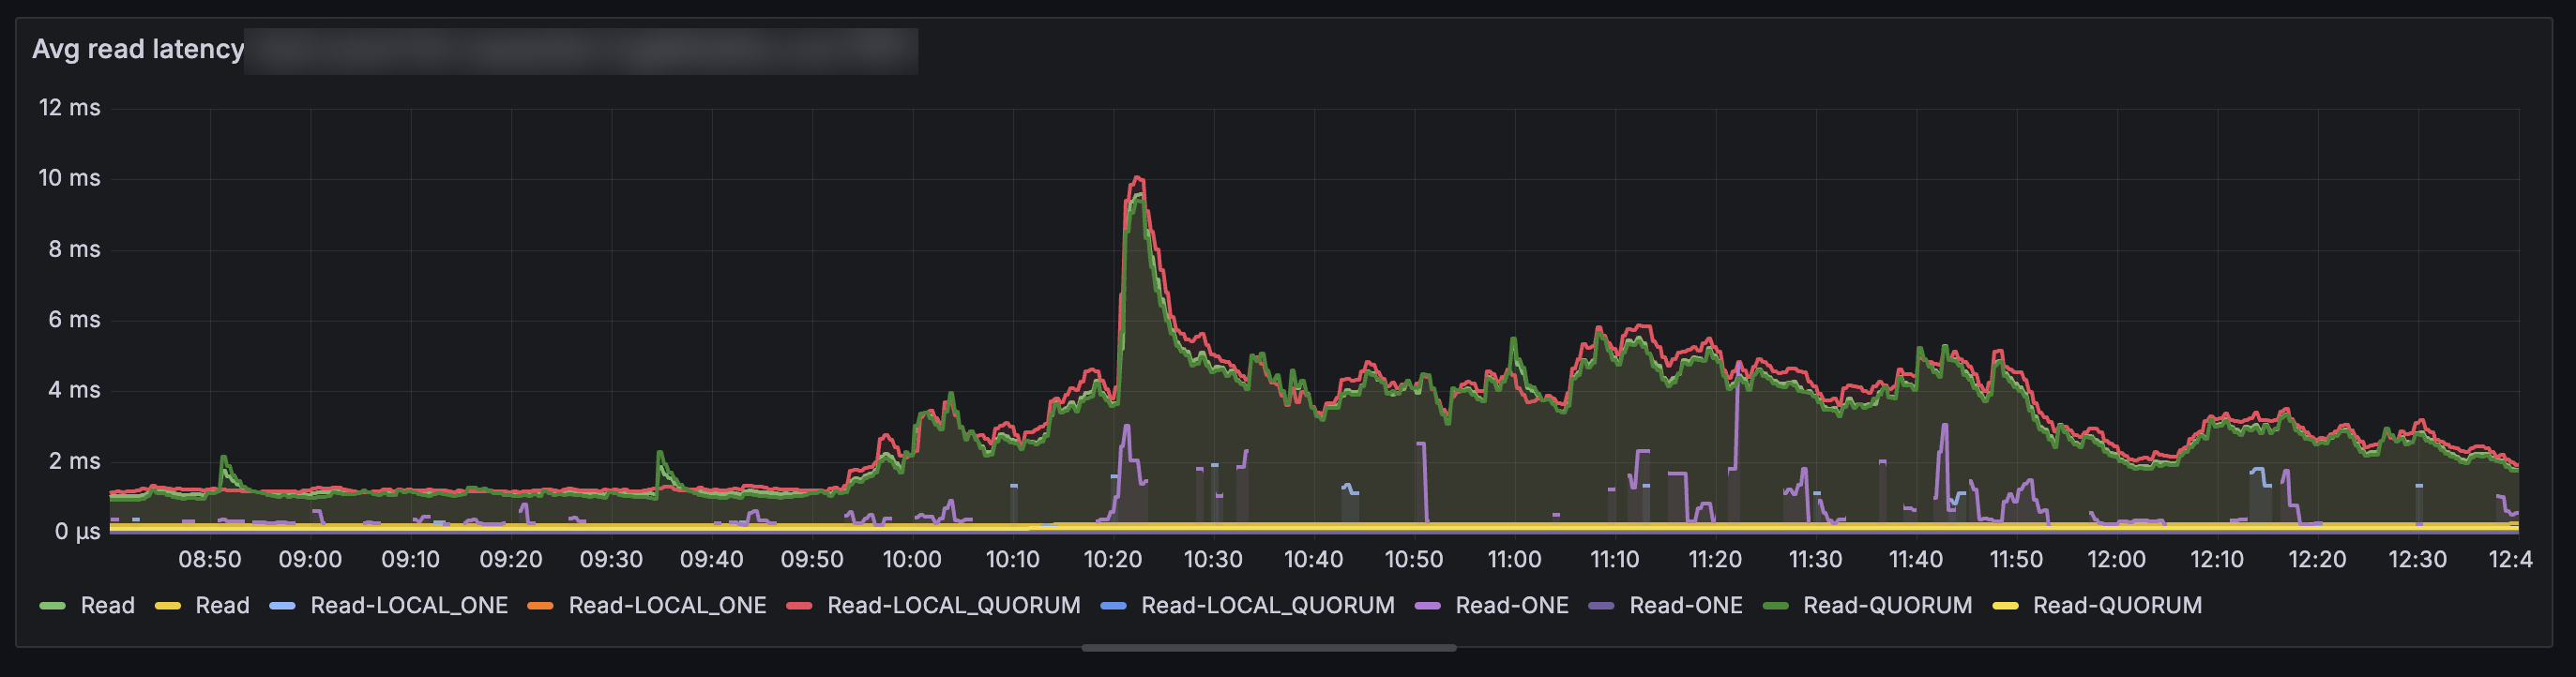The height and width of the screenshot is (677, 2576).
Task: Toggle the Read legend label beside the light green swatch
Action: pos(107,605)
